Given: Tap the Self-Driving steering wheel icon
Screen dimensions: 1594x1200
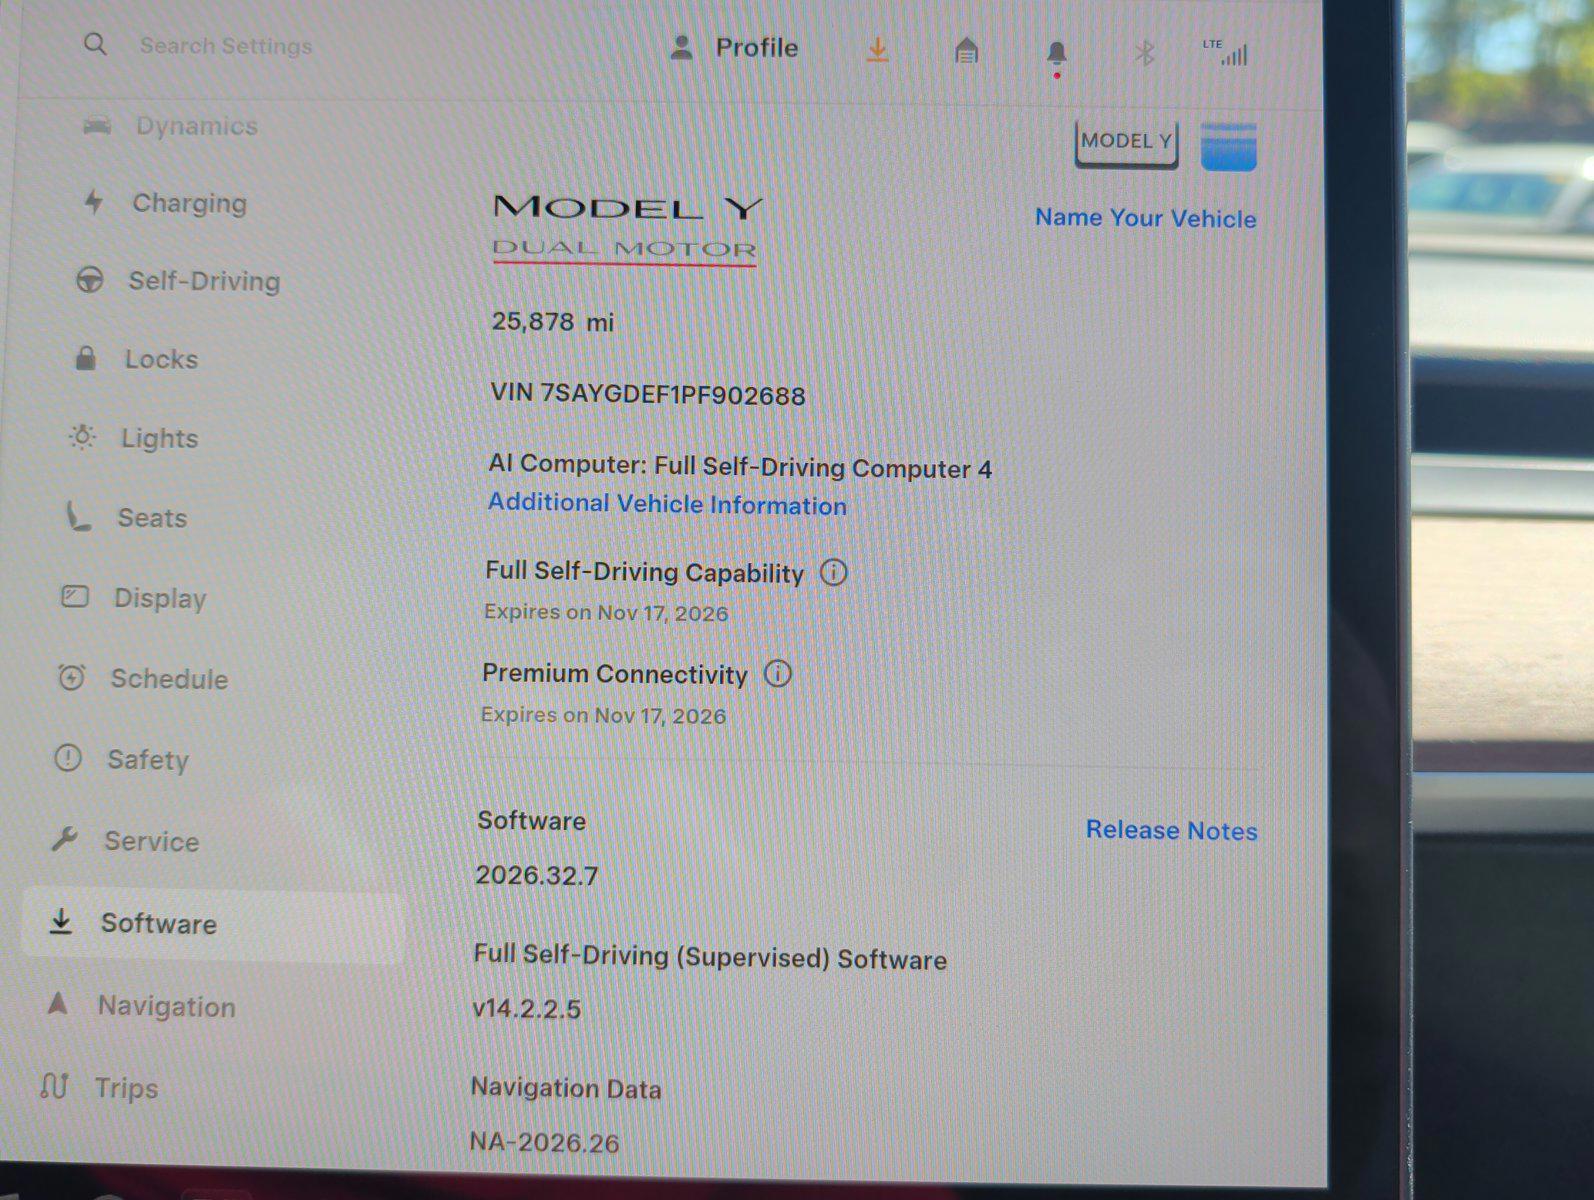Looking at the screenshot, I should [x=90, y=279].
